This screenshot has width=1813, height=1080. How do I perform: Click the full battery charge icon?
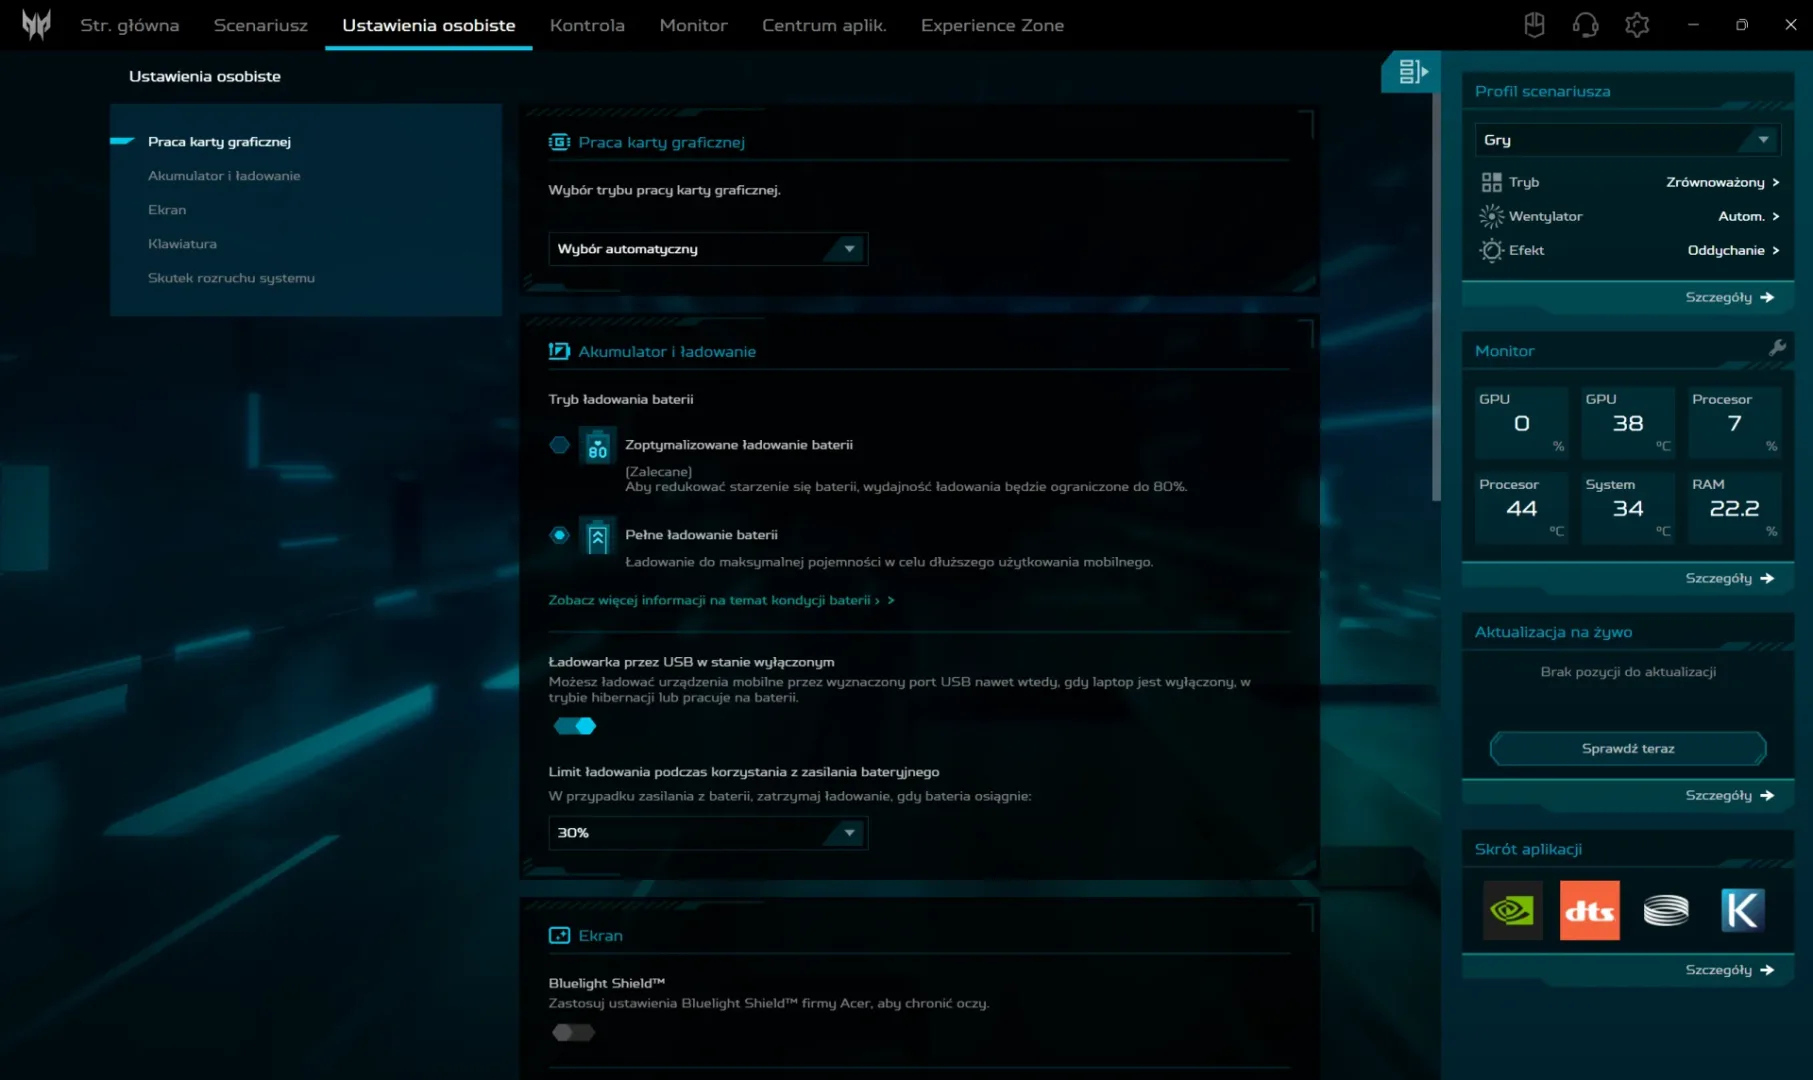coord(597,536)
